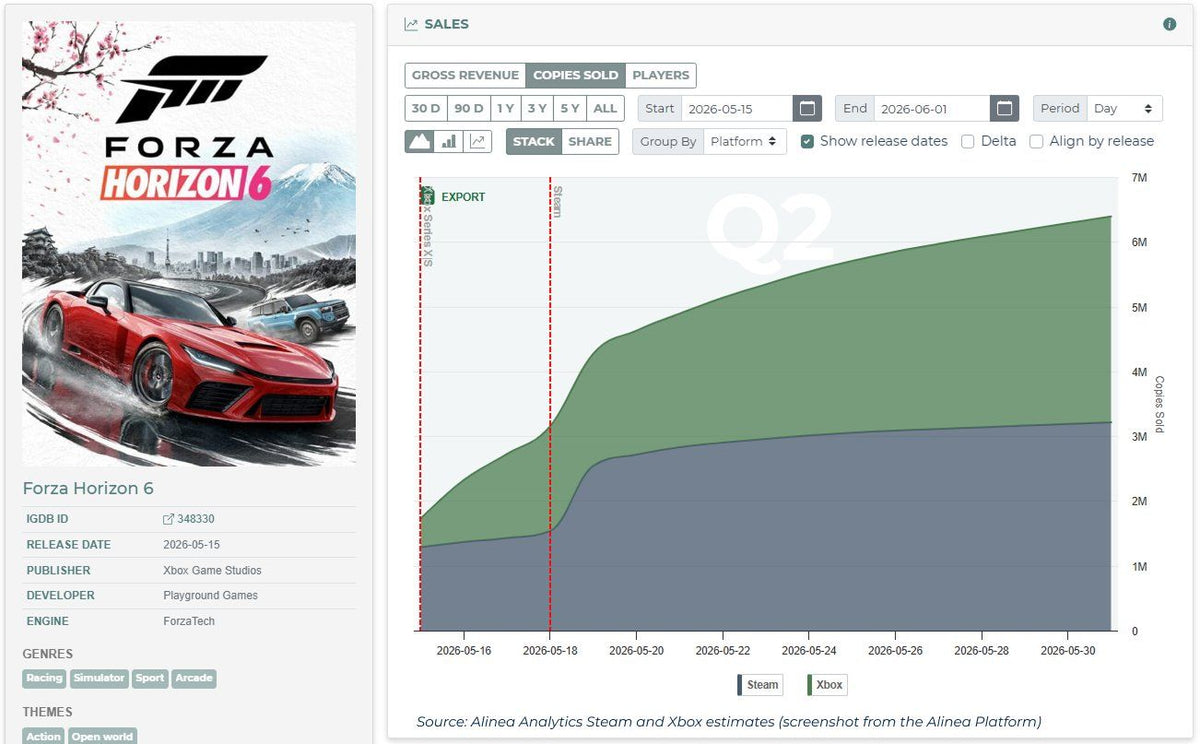Select the area chart view icon
This screenshot has height=744, width=1200.
pyautogui.click(x=420, y=141)
